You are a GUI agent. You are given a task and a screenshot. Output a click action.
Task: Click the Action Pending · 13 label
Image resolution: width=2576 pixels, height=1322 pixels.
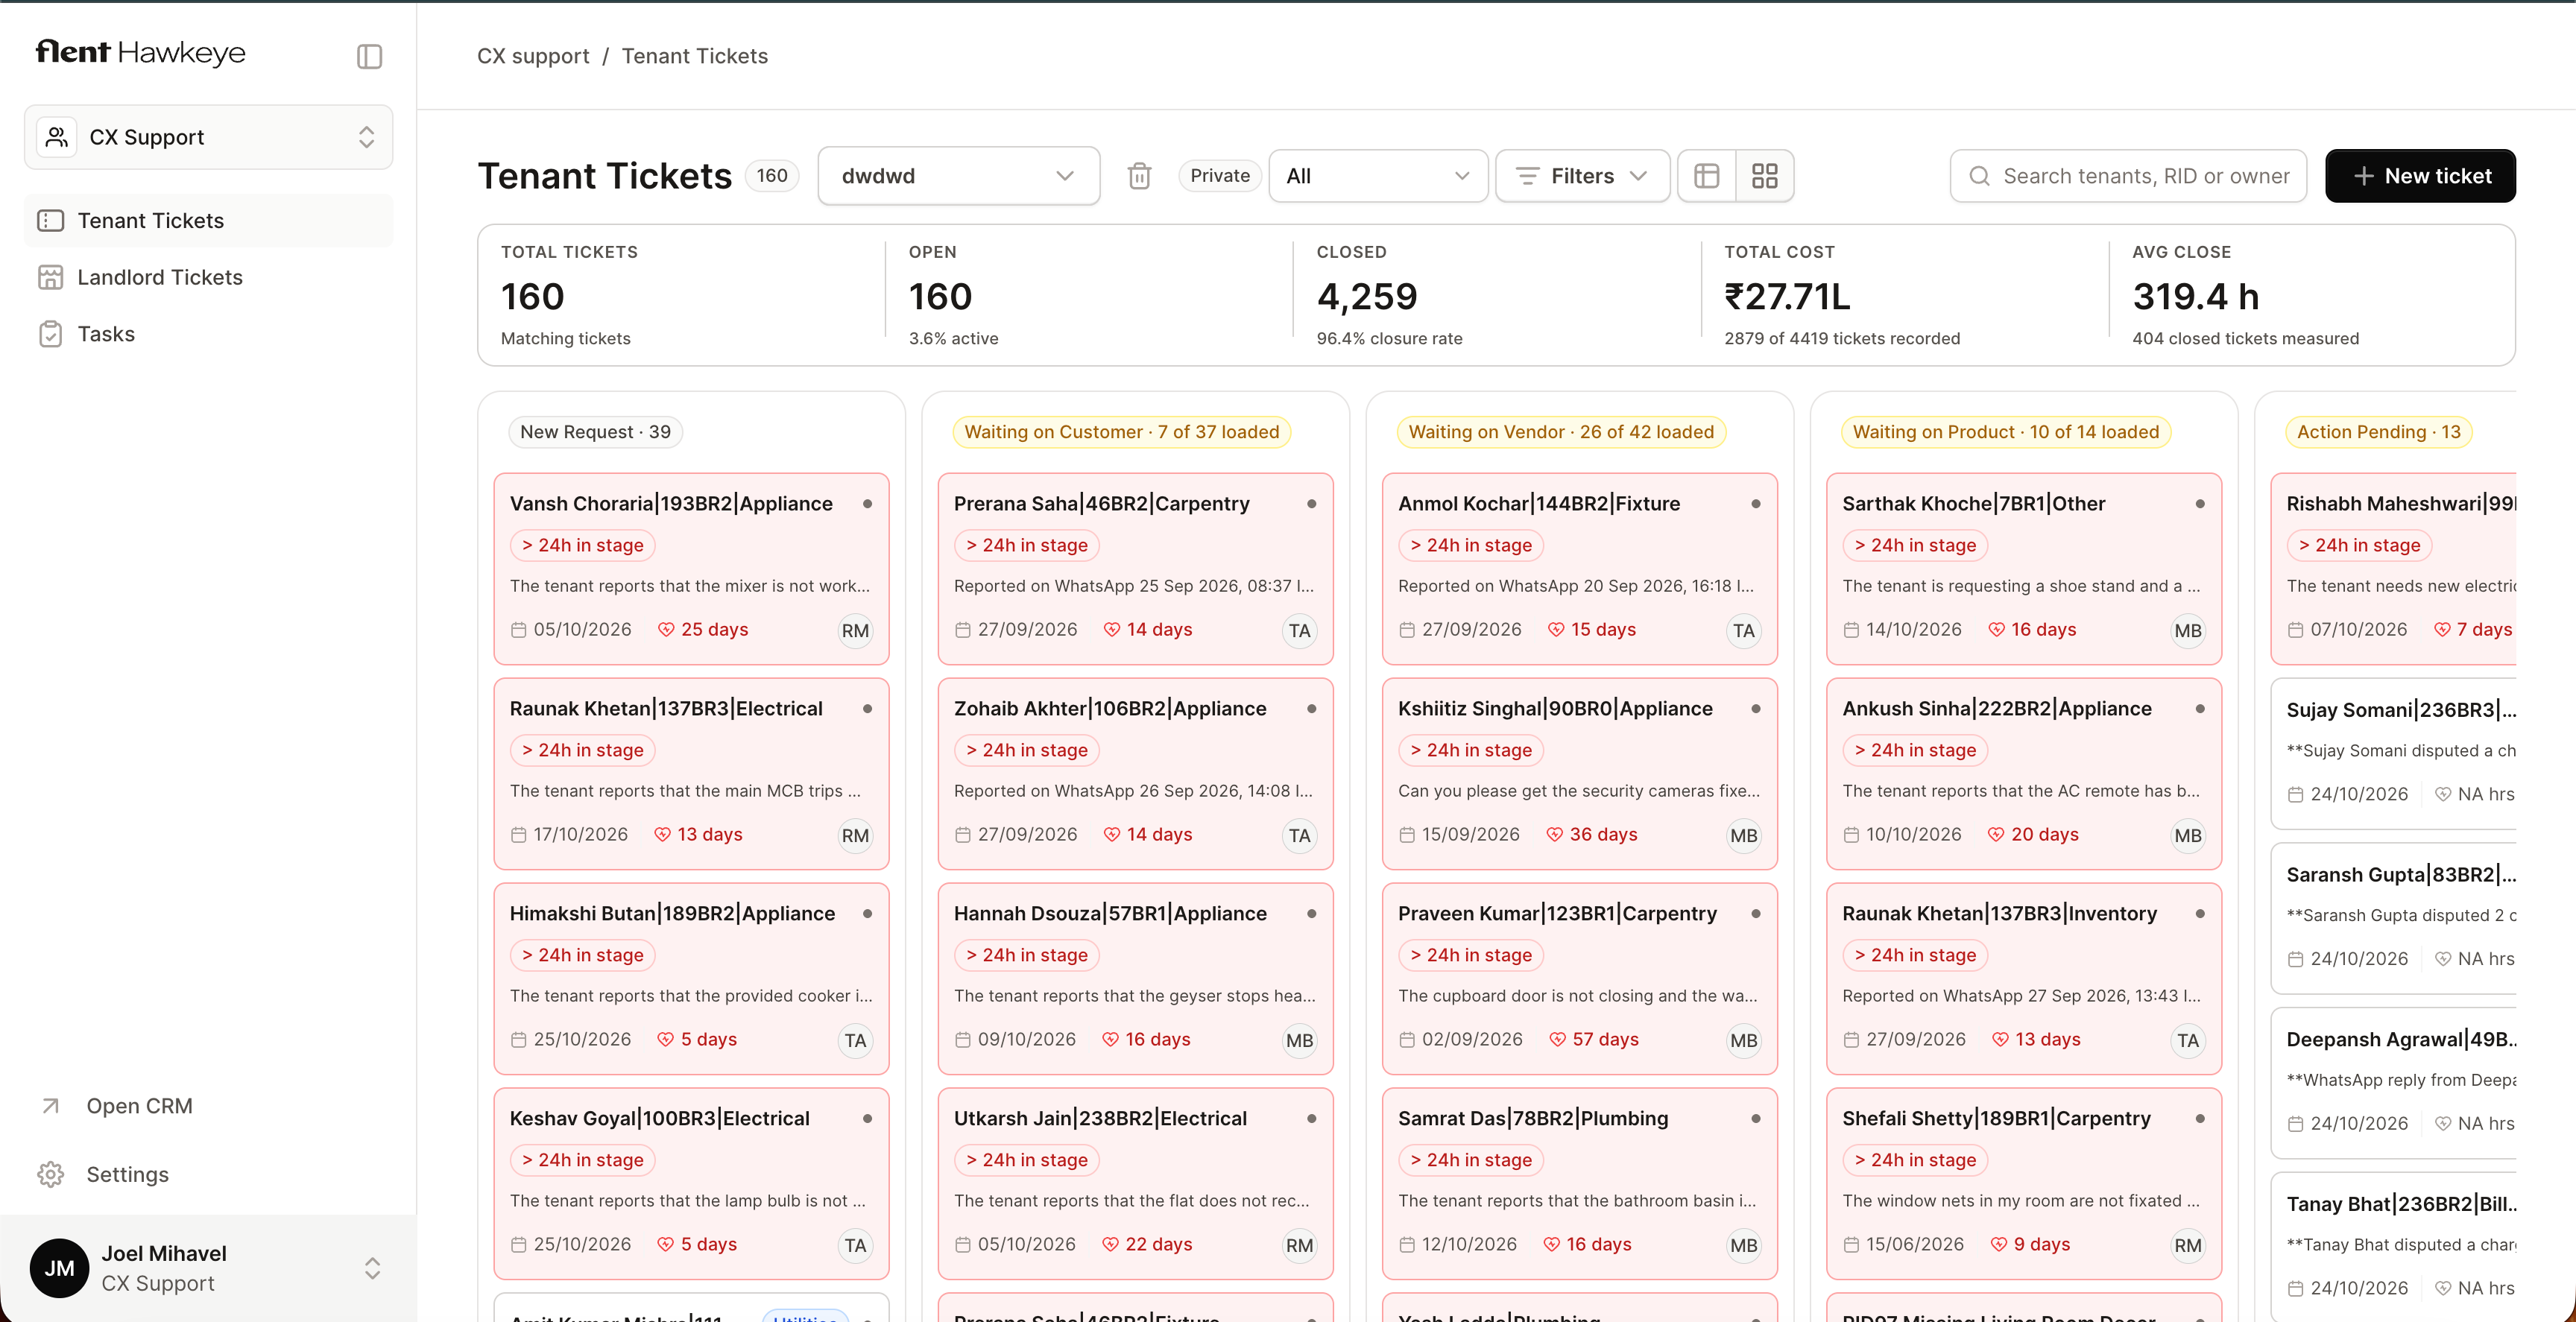(2378, 432)
